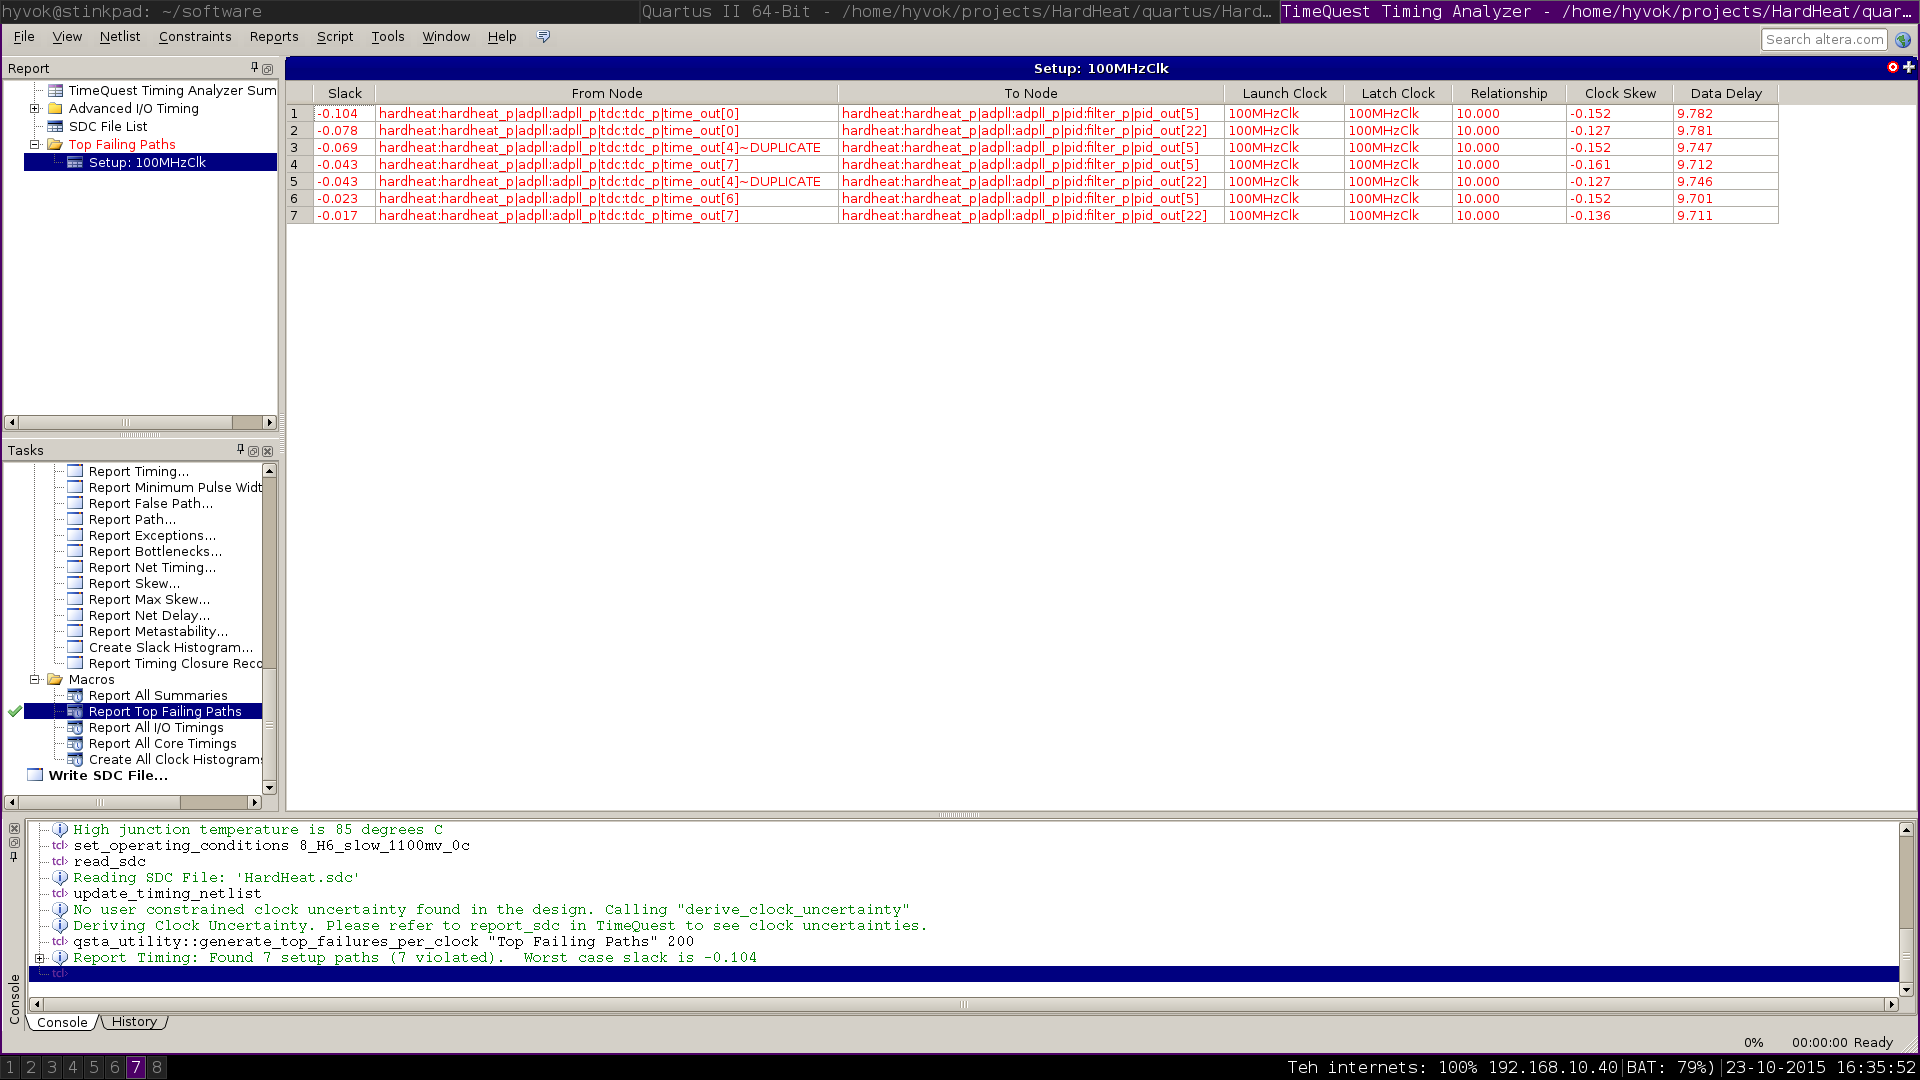Image resolution: width=1920 pixels, height=1080 pixels.
Task: Pin the Report panel
Action: 254,68
